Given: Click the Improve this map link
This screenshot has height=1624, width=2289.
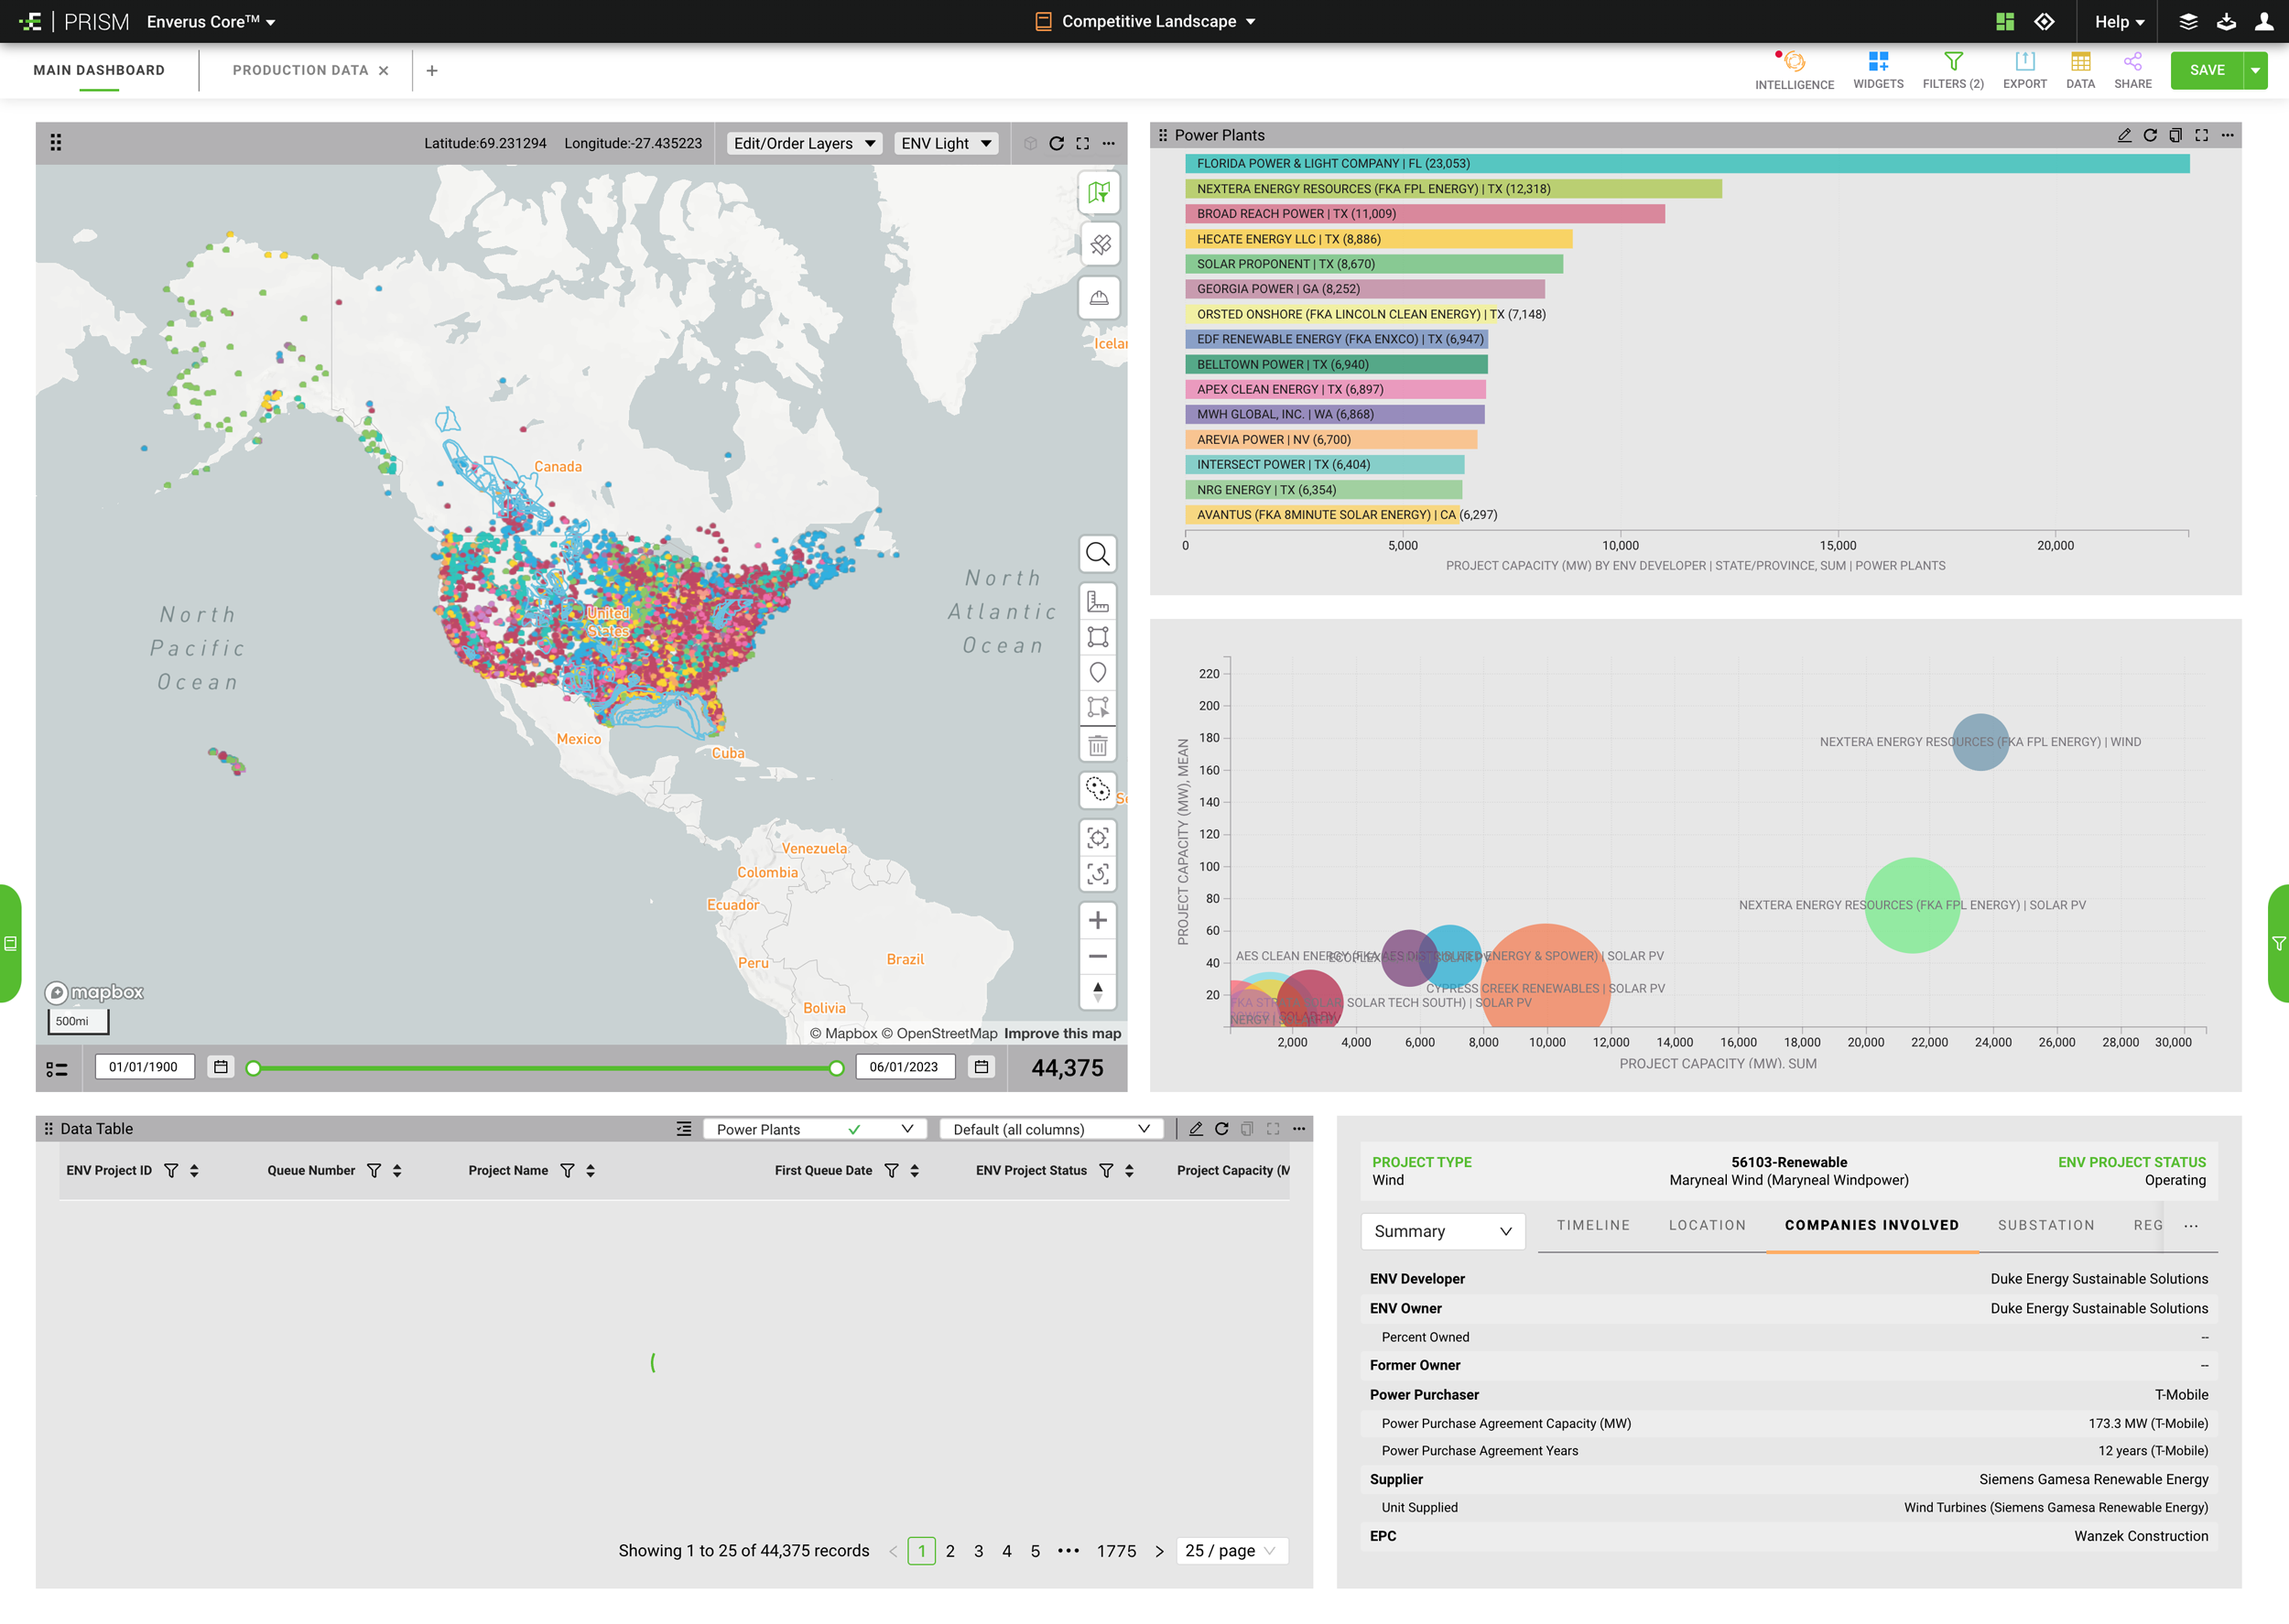Looking at the screenshot, I should coord(1062,1034).
